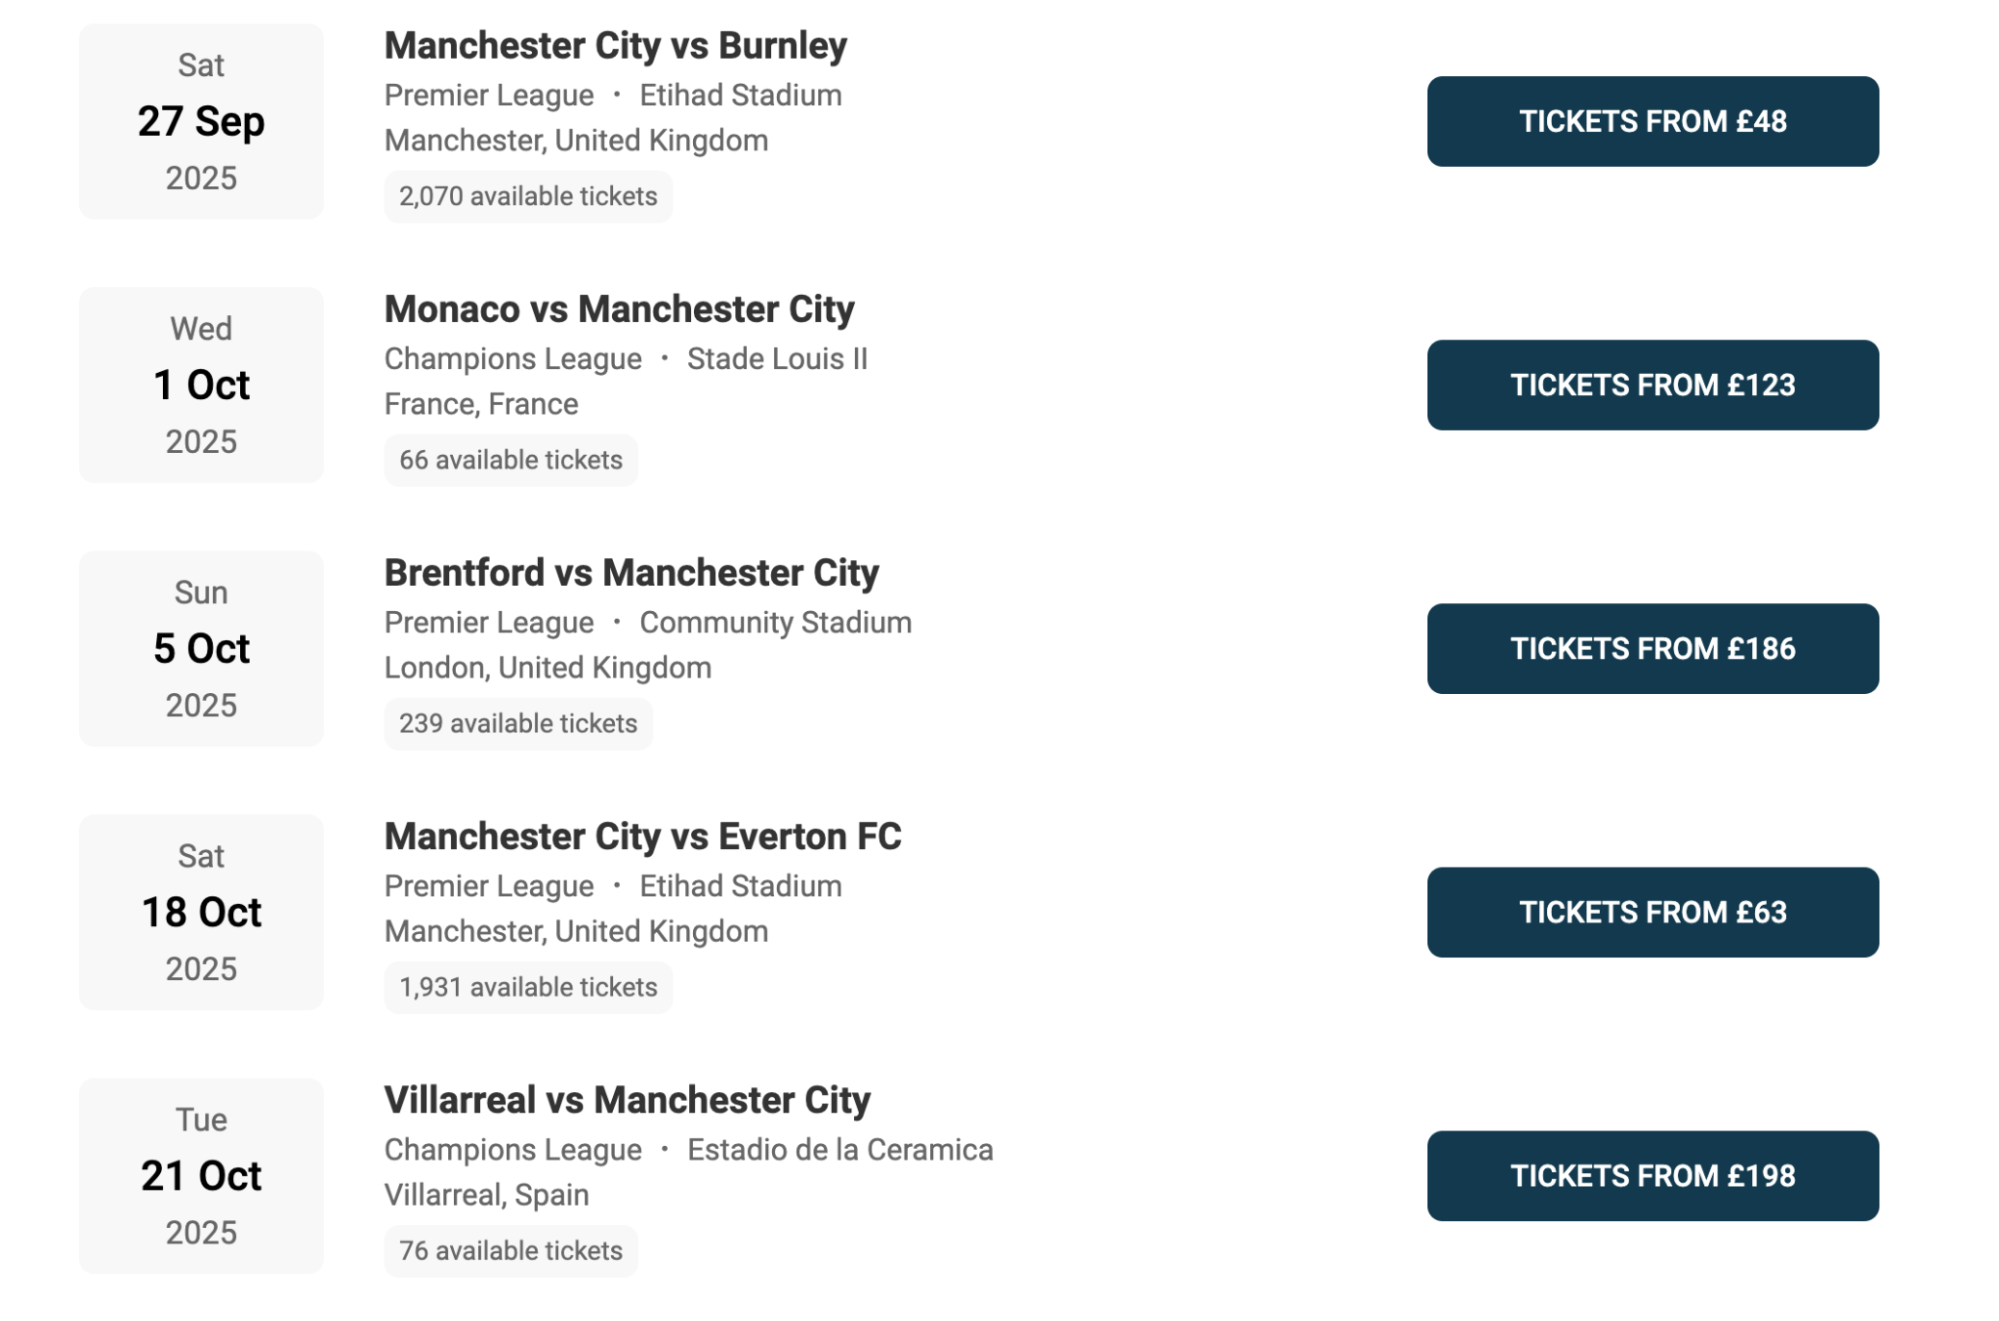Screen dimensions: 1999x1321
Task: Click TICKETS FROM £63 for Everton match
Action: pos(1652,912)
